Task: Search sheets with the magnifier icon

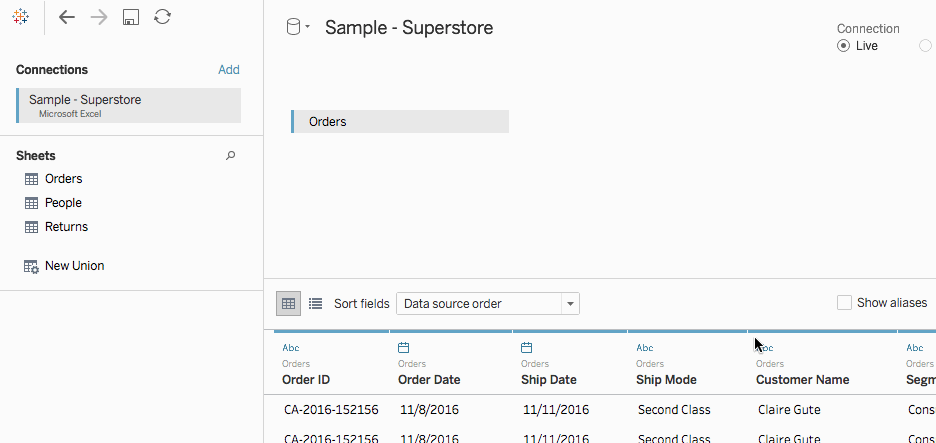Action: click(230, 156)
